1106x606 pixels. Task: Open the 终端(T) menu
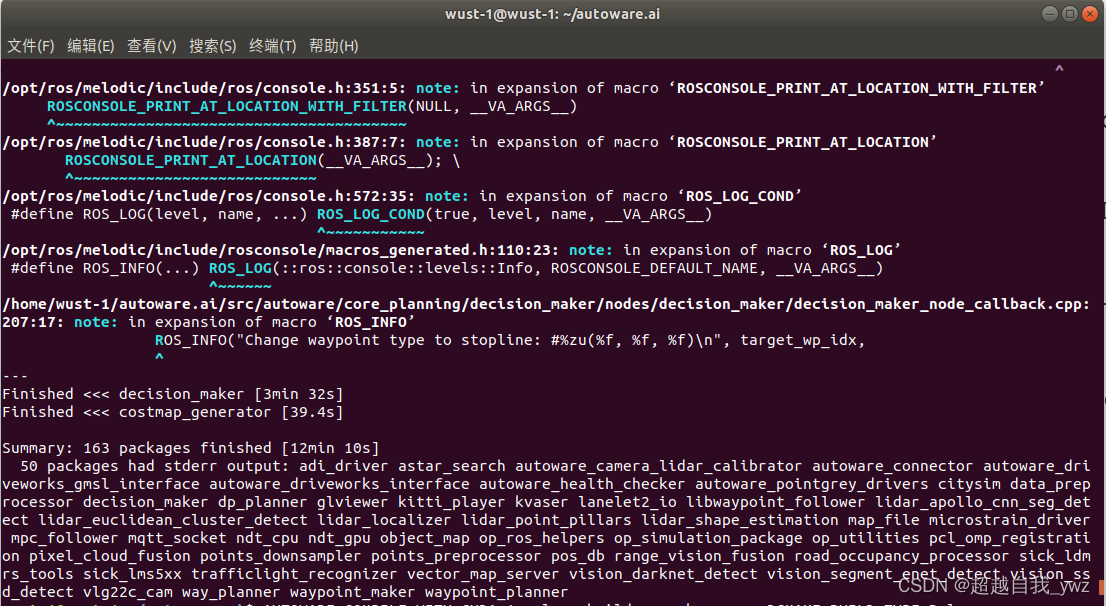(x=273, y=45)
